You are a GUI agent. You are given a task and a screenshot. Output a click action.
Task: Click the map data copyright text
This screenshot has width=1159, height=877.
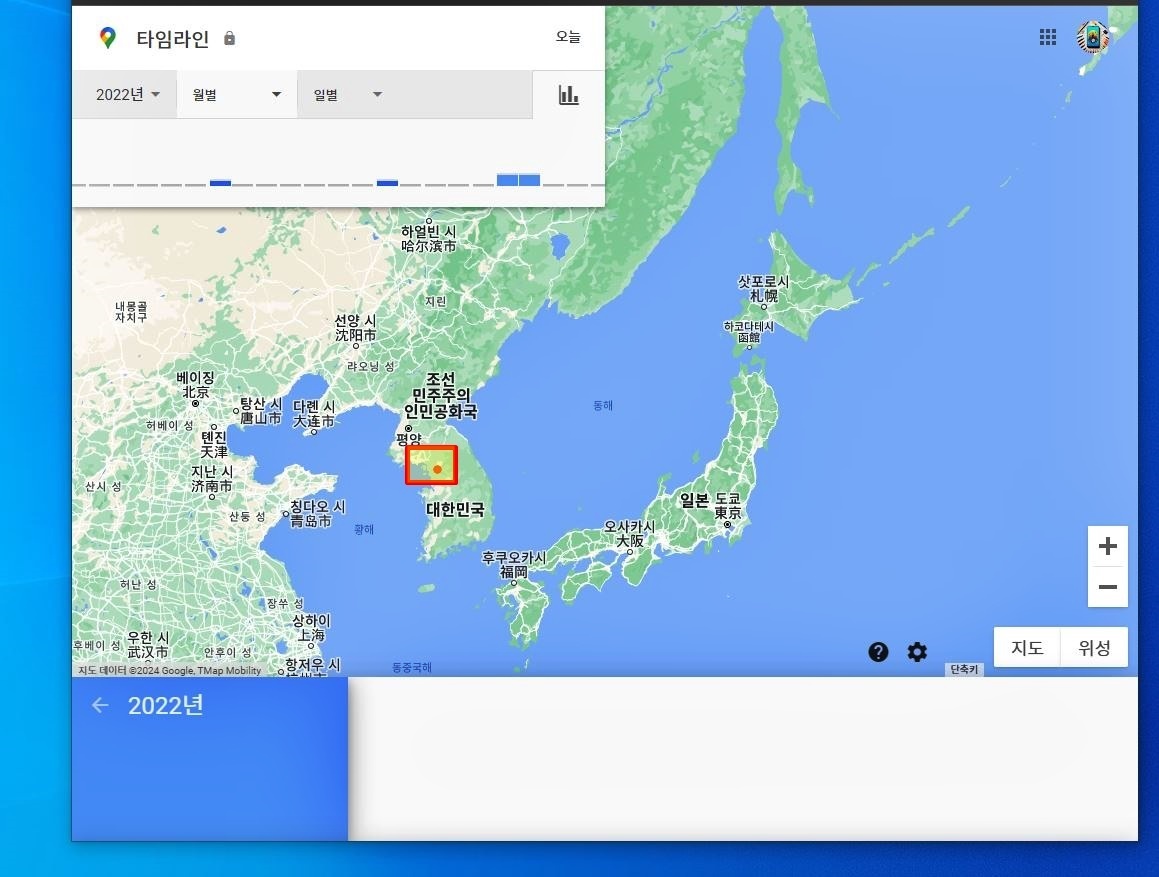(x=170, y=671)
